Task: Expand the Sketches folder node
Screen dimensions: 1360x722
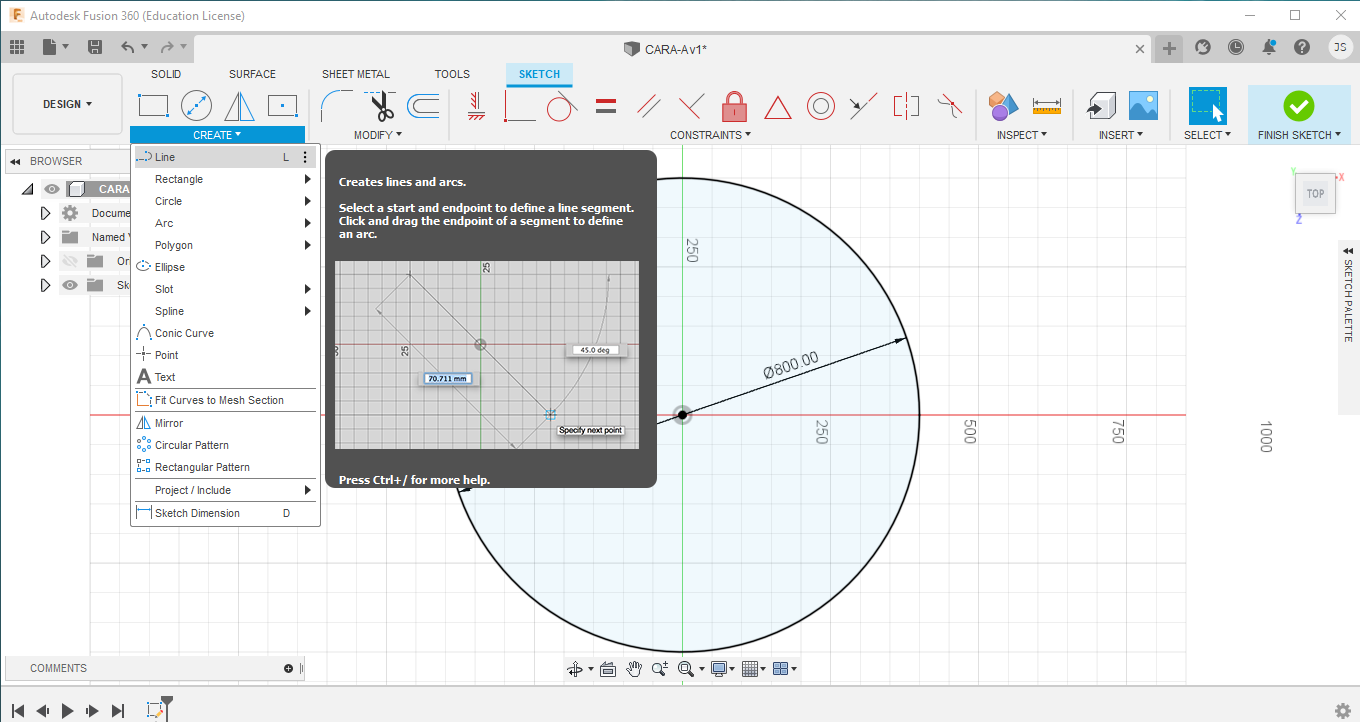Action: point(45,285)
